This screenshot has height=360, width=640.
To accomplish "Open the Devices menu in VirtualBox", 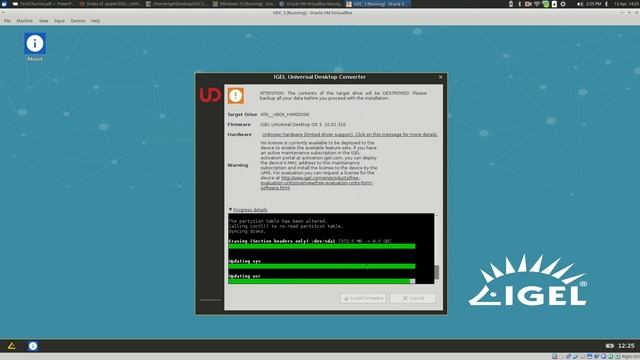I will (x=78, y=21).
